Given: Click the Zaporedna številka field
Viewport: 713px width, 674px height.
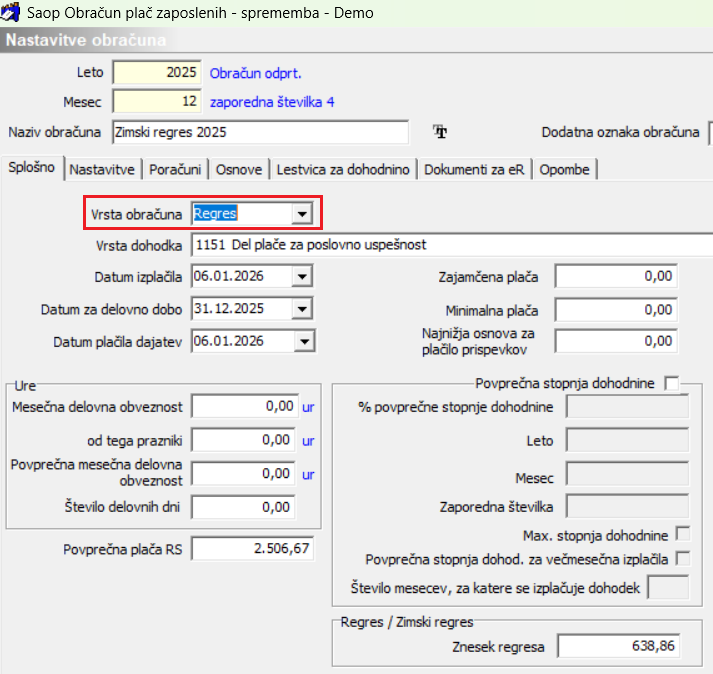Looking at the screenshot, I should pyautogui.click(x=628, y=506).
